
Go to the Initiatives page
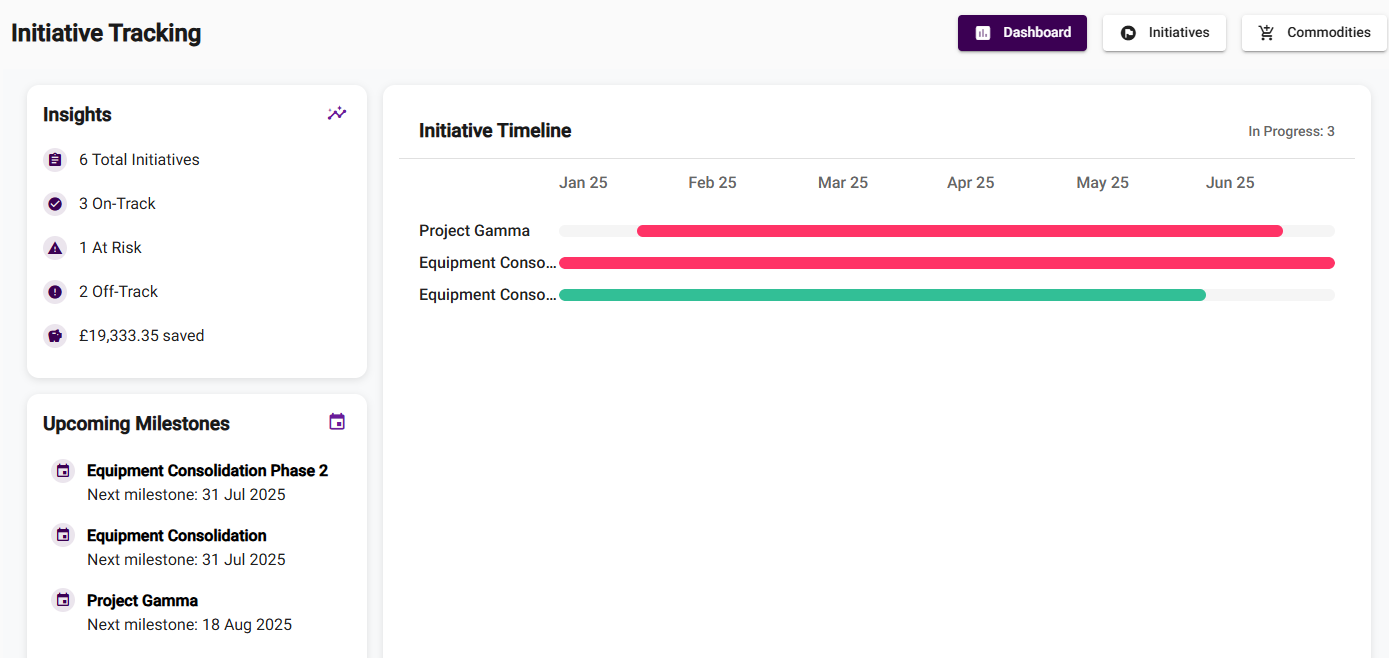1164,32
